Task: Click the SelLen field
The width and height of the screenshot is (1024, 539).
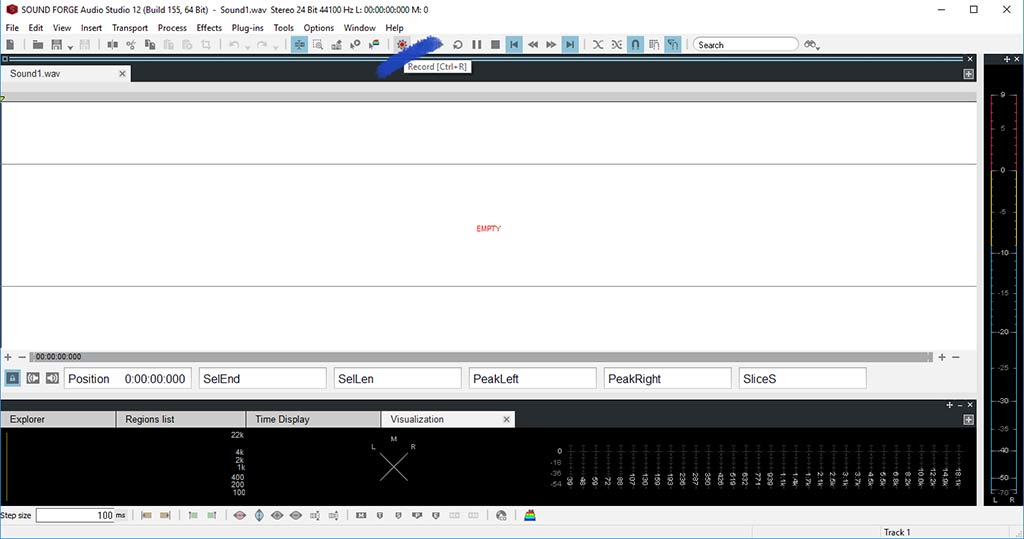Action: click(398, 378)
